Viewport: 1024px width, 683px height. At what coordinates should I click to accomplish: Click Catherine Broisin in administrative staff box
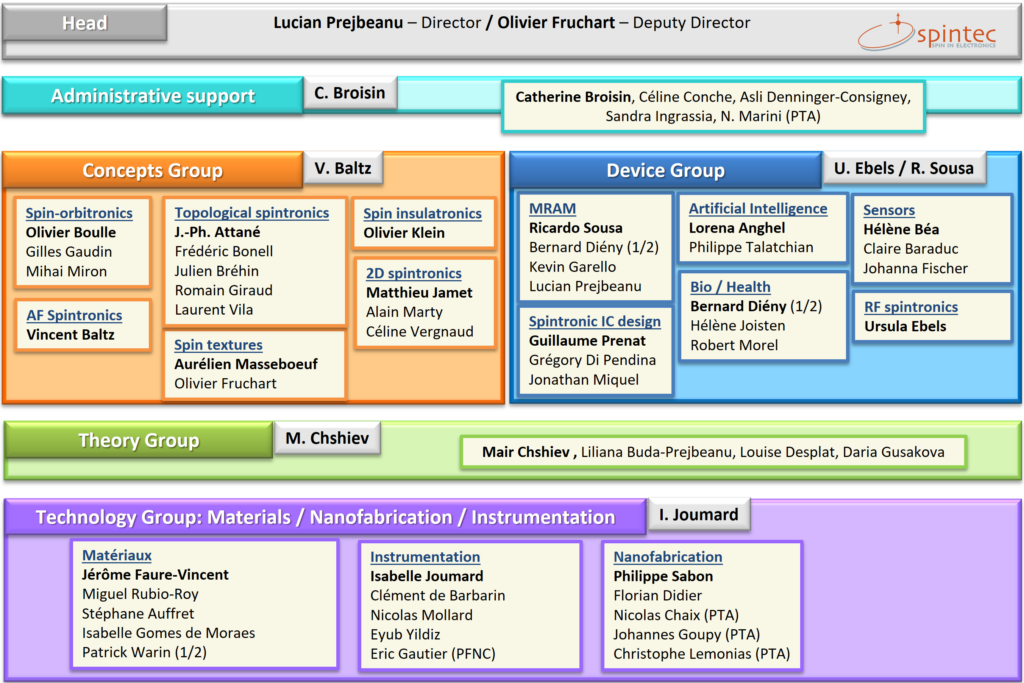(573, 97)
